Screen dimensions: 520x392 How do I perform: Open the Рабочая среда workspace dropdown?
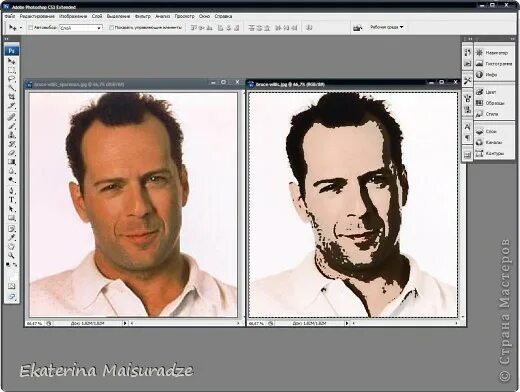(386, 27)
